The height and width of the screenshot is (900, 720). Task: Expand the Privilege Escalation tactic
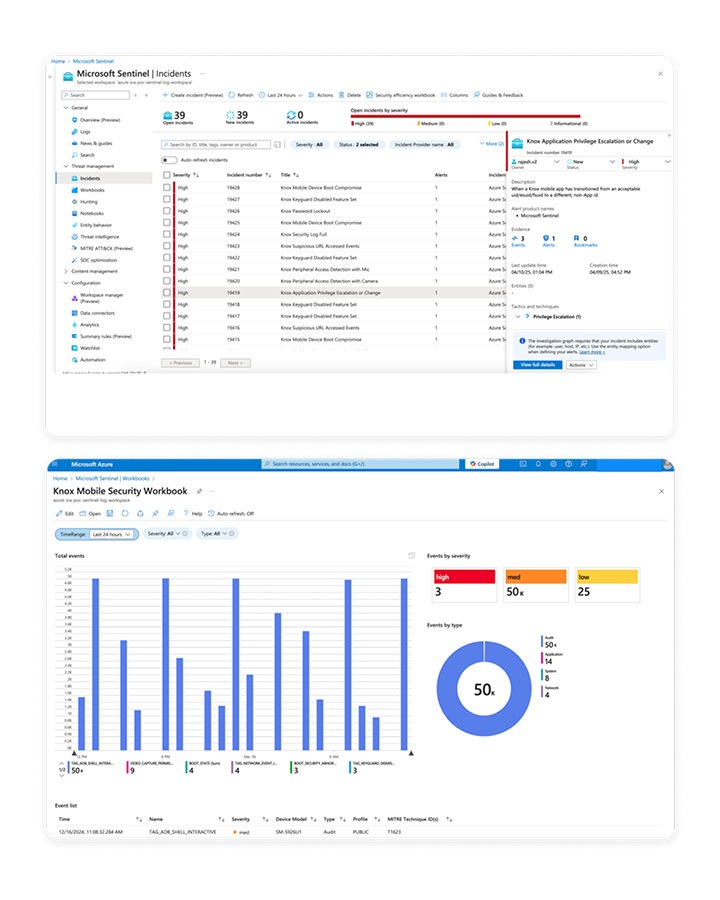pos(518,317)
